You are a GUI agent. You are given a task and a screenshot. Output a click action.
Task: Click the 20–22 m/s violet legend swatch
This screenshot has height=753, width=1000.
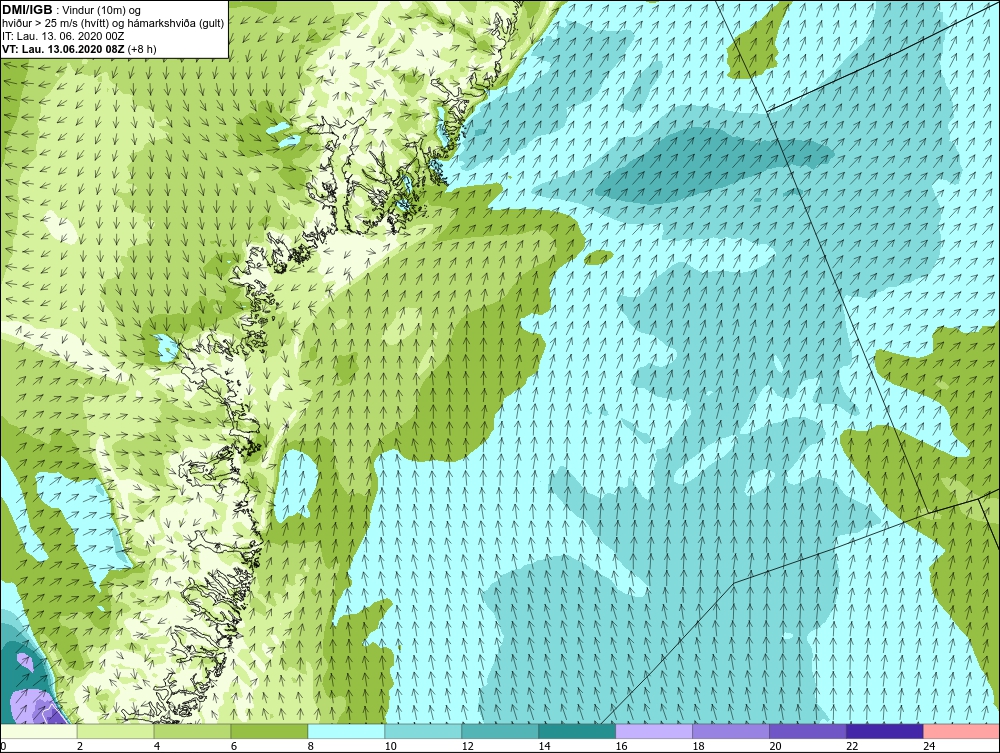(x=807, y=731)
